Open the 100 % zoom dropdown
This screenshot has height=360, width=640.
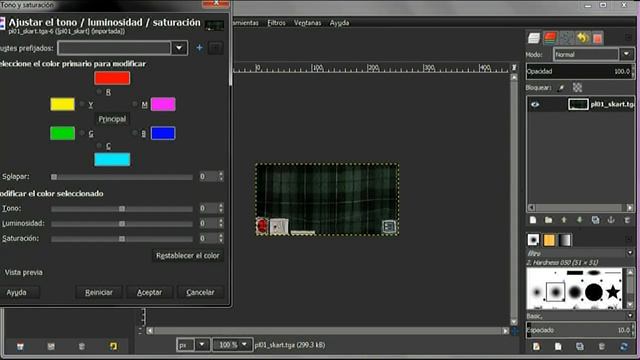click(x=232, y=345)
